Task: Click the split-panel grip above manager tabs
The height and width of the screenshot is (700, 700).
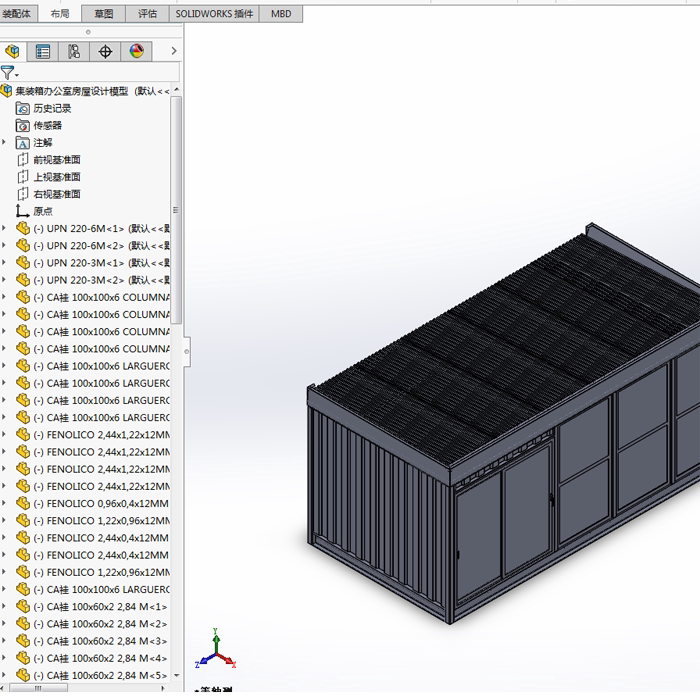Action: (88, 32)
